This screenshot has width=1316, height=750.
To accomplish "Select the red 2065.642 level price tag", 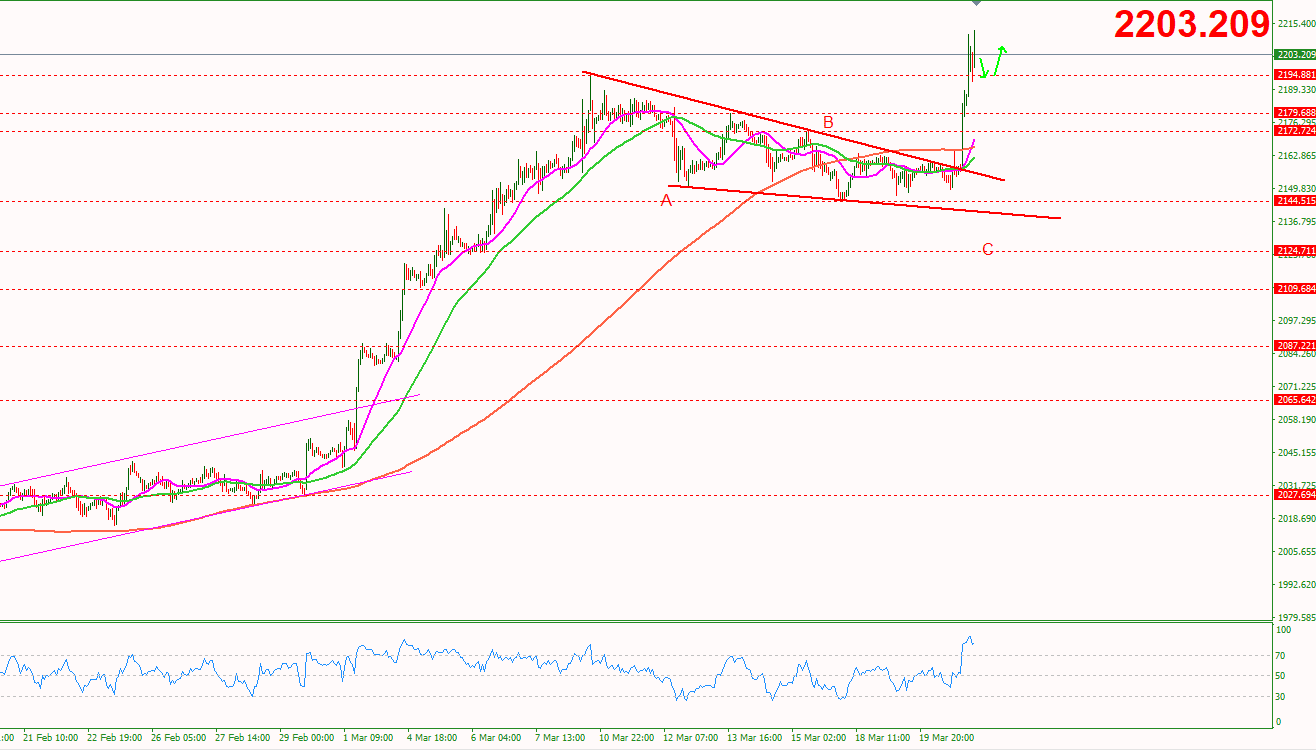I will (1295, 400).
